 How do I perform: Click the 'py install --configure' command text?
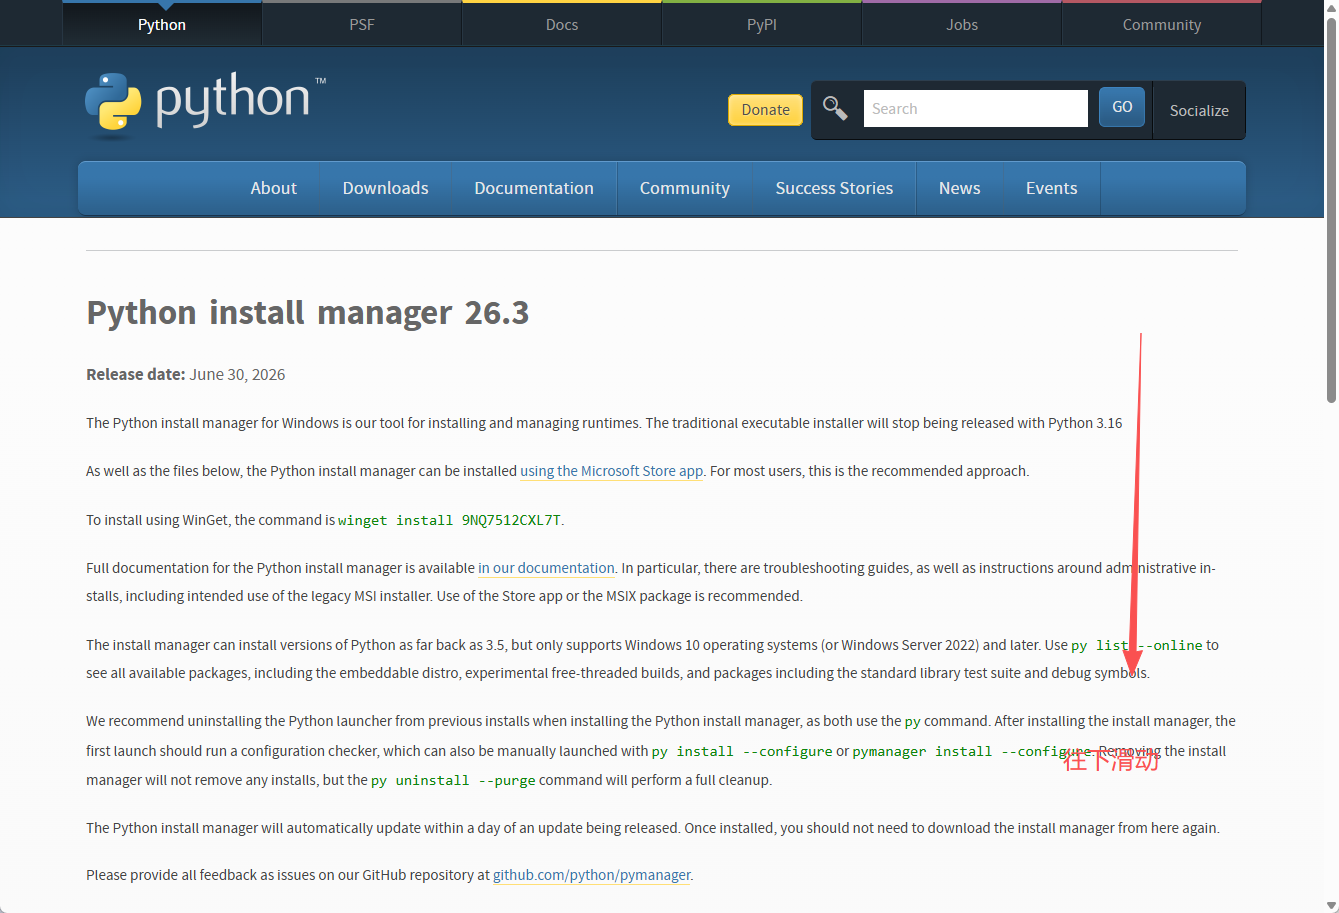742,751
